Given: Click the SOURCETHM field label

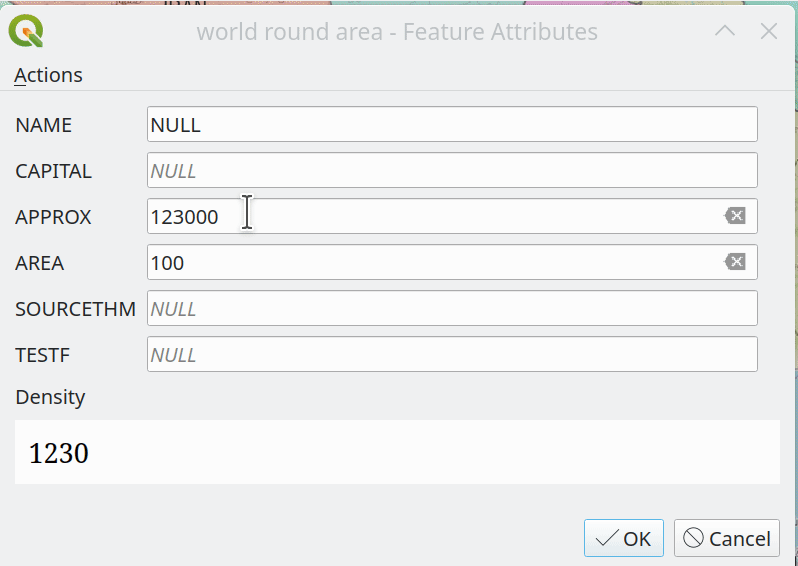Looking at the screenshot, I should [75, 309].
